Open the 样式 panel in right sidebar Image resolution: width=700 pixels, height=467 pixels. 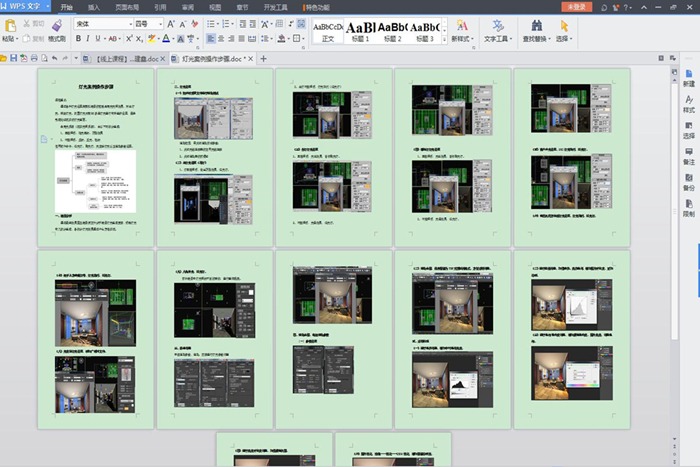tap(689, 104)
